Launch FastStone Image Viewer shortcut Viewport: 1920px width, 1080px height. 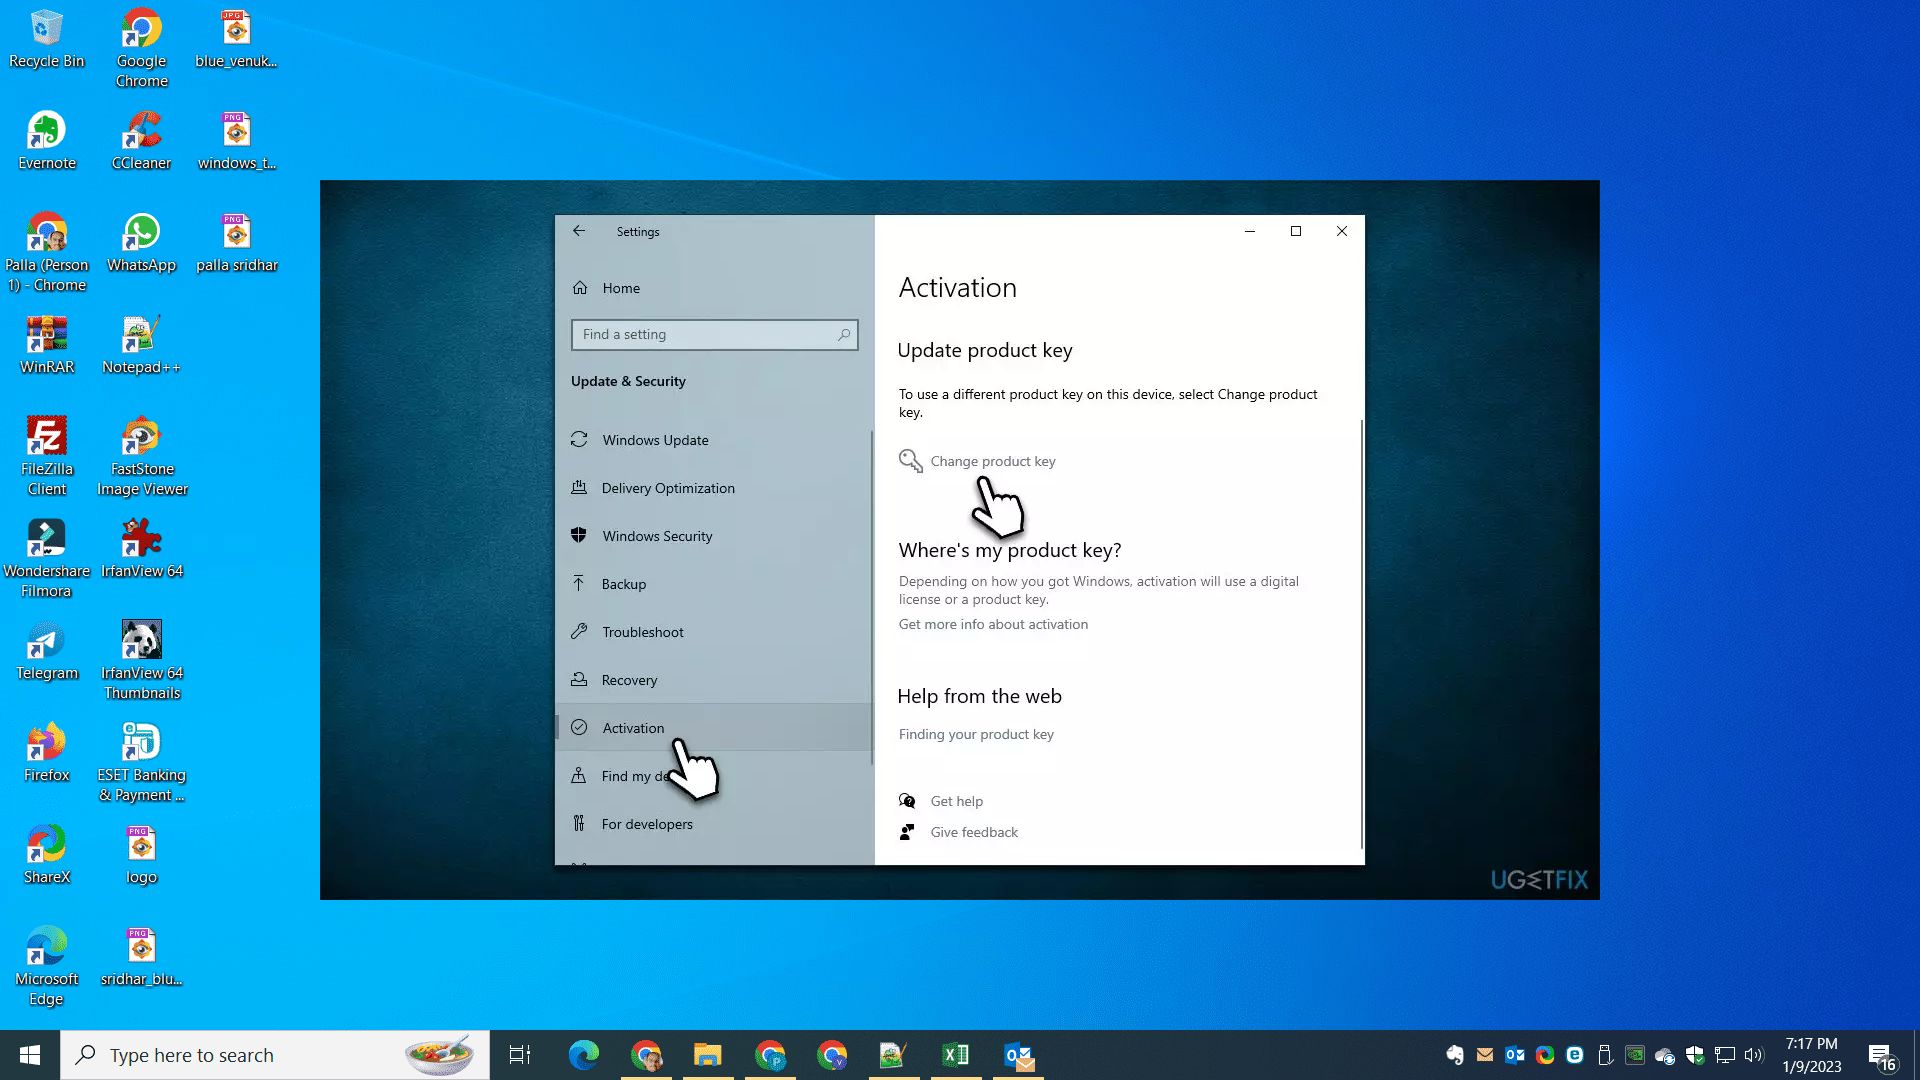tap(141, 456)
